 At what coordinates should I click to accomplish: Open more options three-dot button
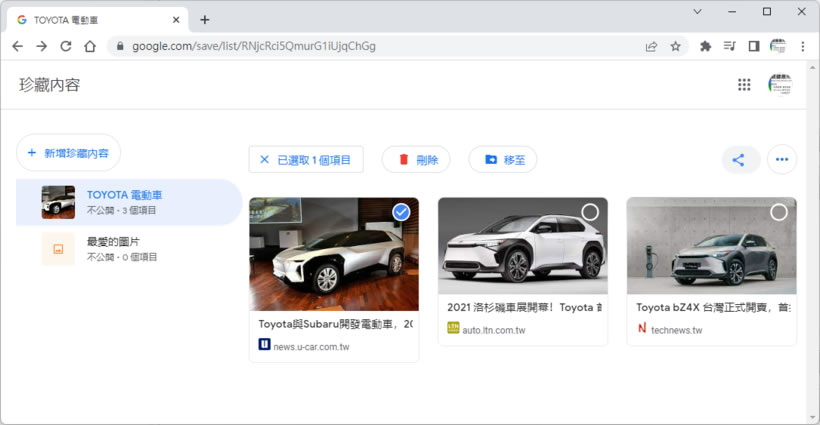click(782, 159)
